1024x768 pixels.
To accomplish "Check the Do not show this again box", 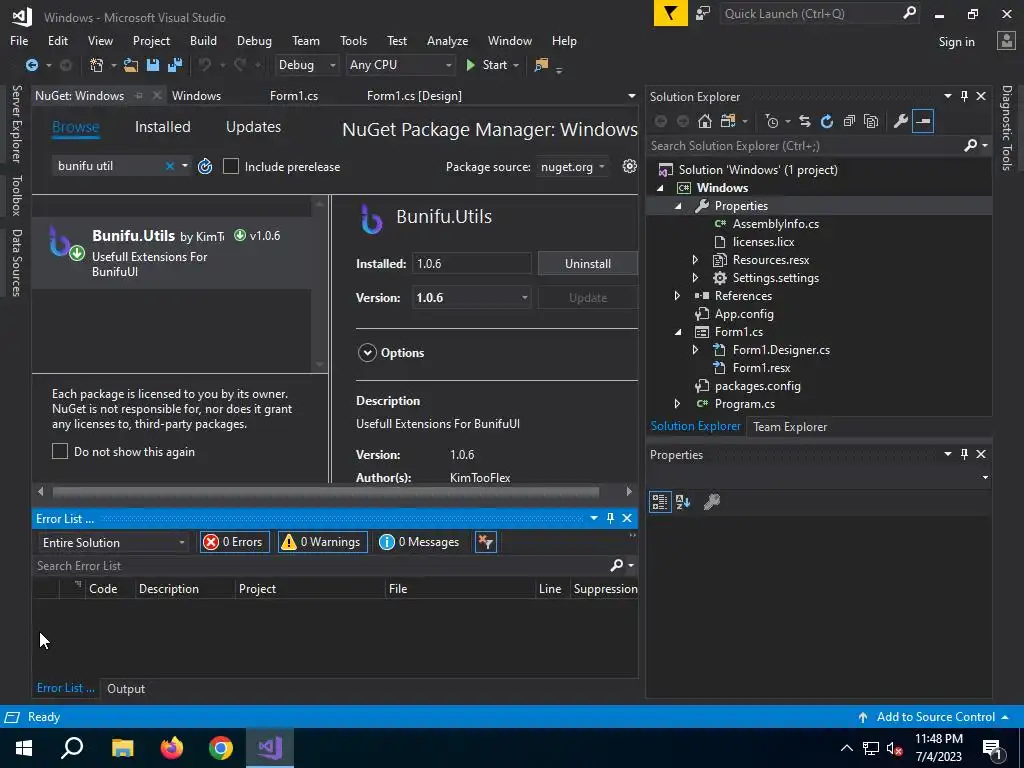I will [59, 451].
